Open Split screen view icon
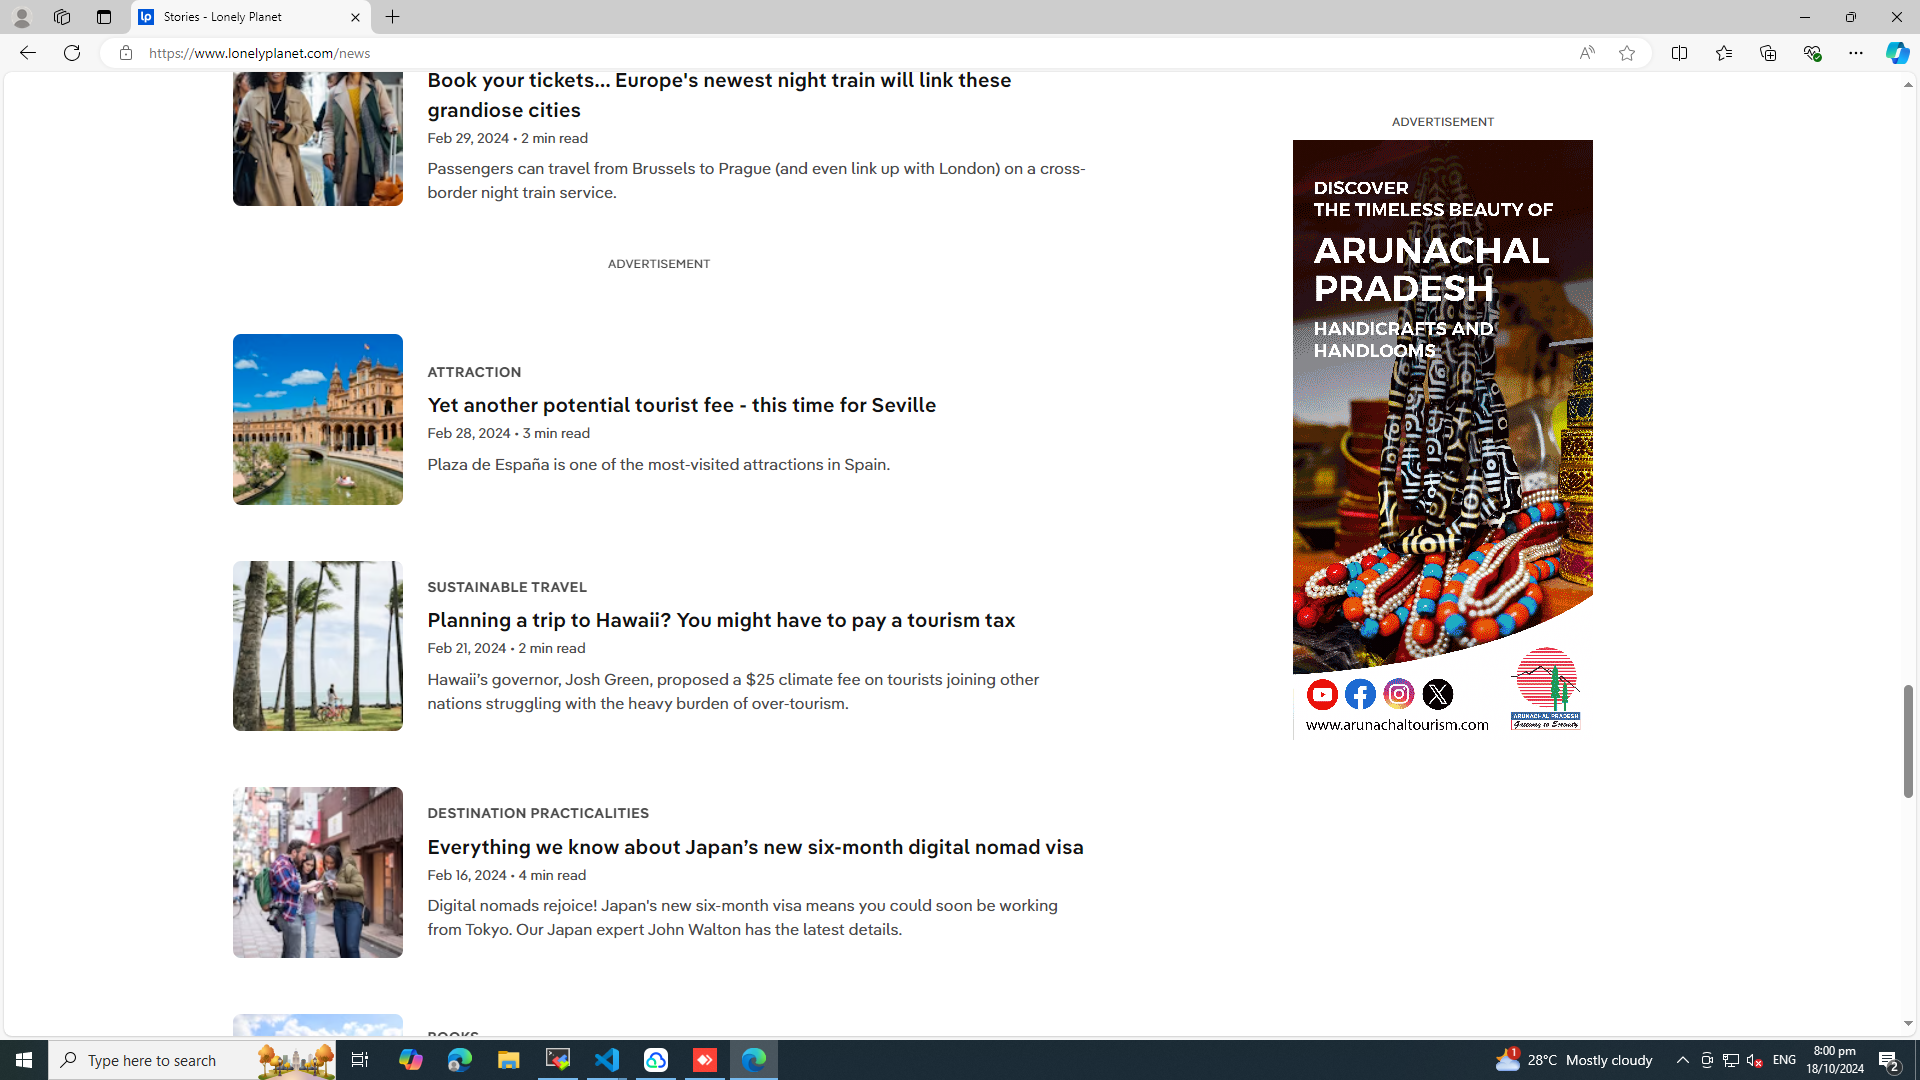 pyautogui.click(x=1679, y=53)
